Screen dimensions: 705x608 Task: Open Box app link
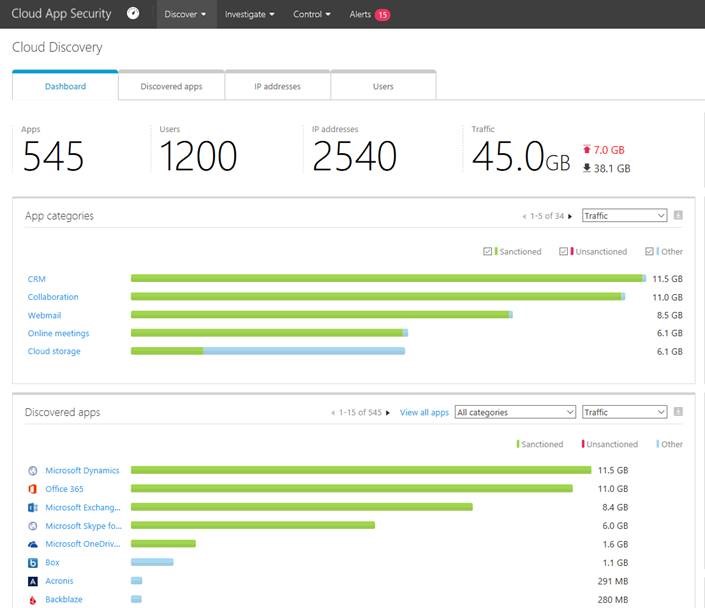coord(52,563)
